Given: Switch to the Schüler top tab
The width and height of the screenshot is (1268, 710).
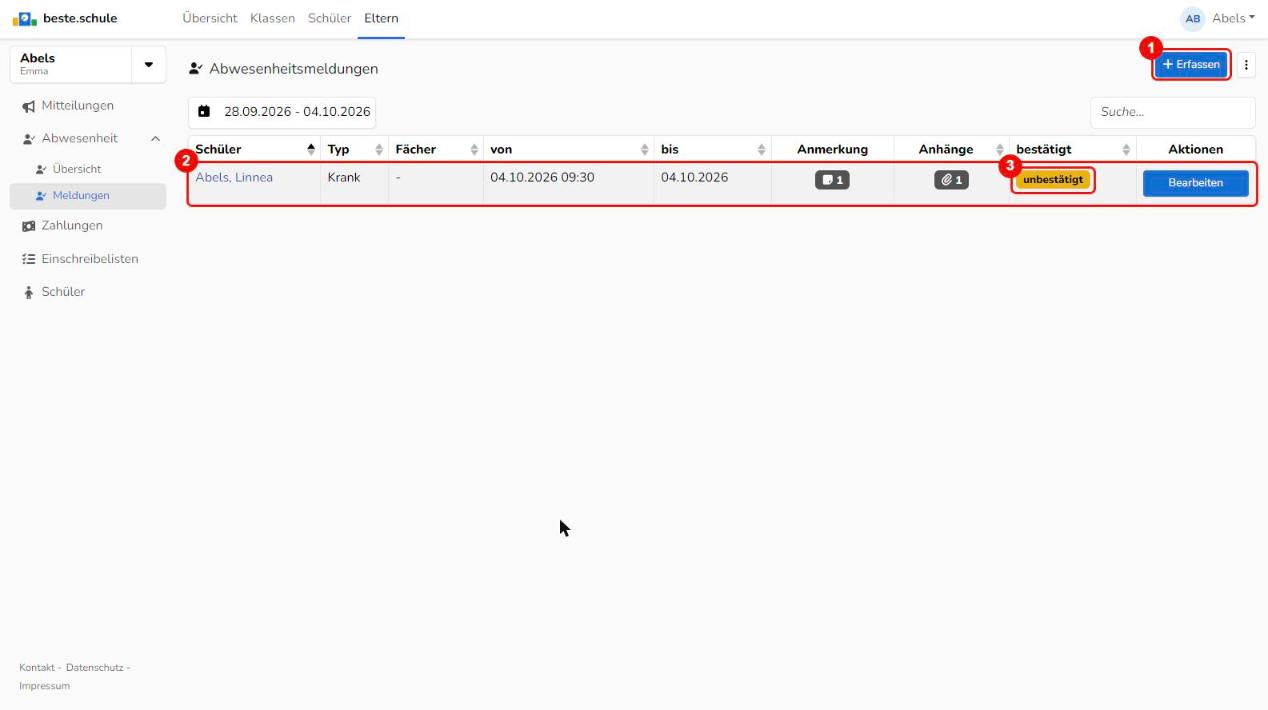Looking at the screenshot, I should (330, 18).
